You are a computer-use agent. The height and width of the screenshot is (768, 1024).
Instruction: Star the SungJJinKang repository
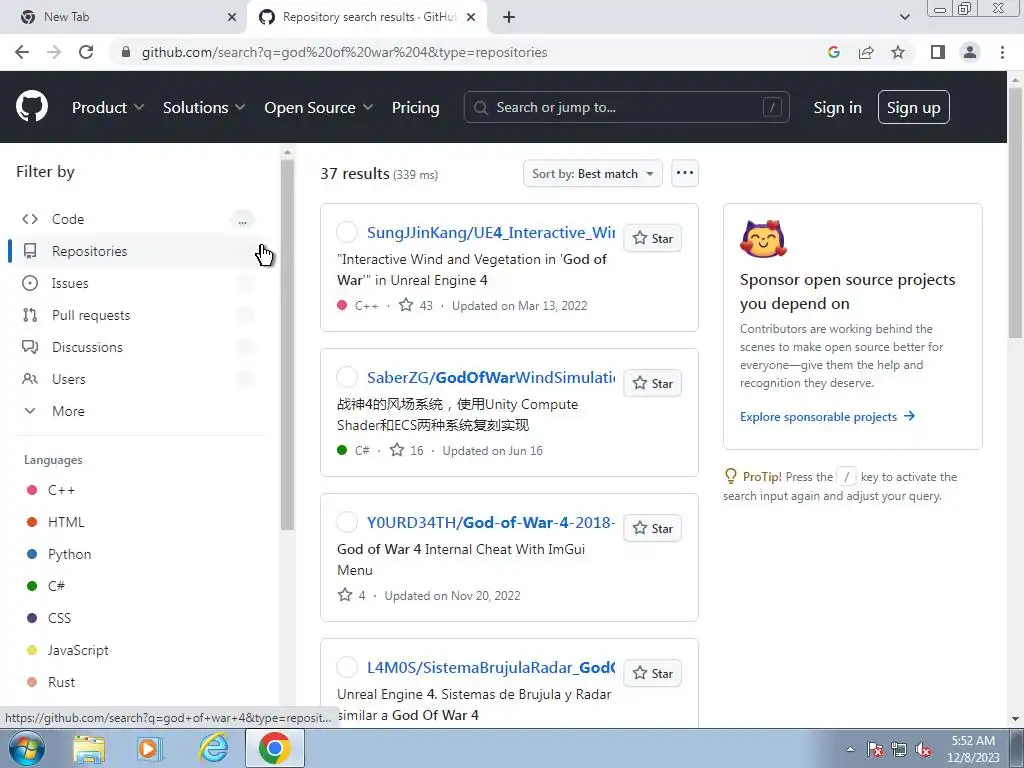[652, 238]
